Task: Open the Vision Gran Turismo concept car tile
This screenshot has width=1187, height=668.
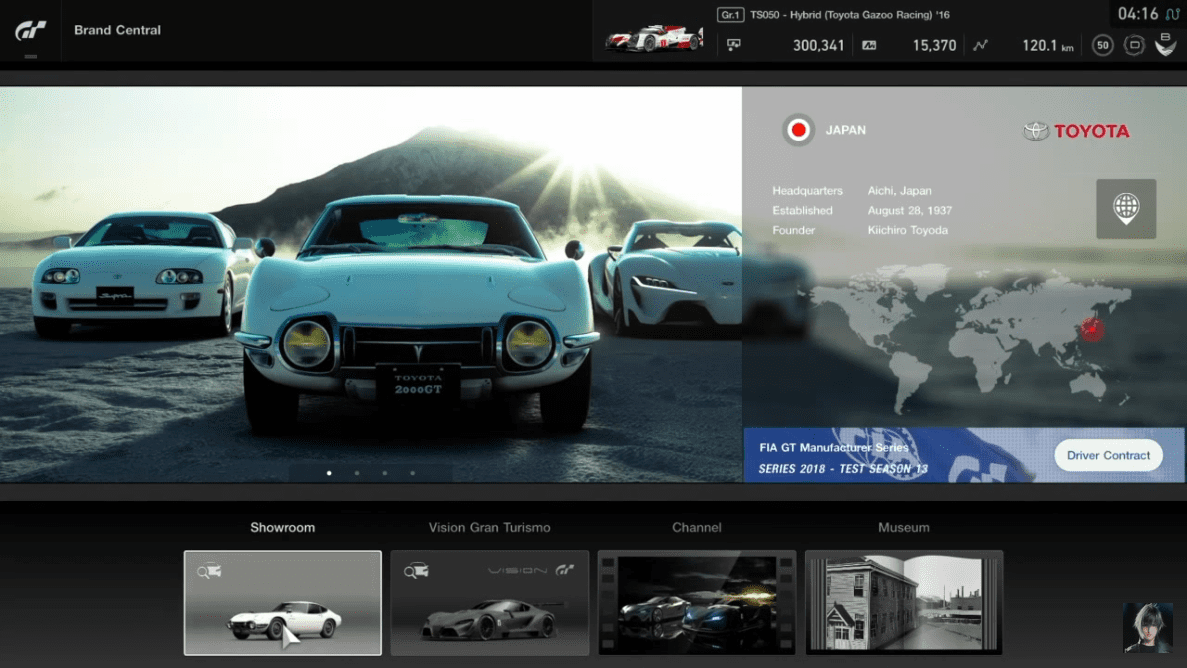Action: [490, 603]
